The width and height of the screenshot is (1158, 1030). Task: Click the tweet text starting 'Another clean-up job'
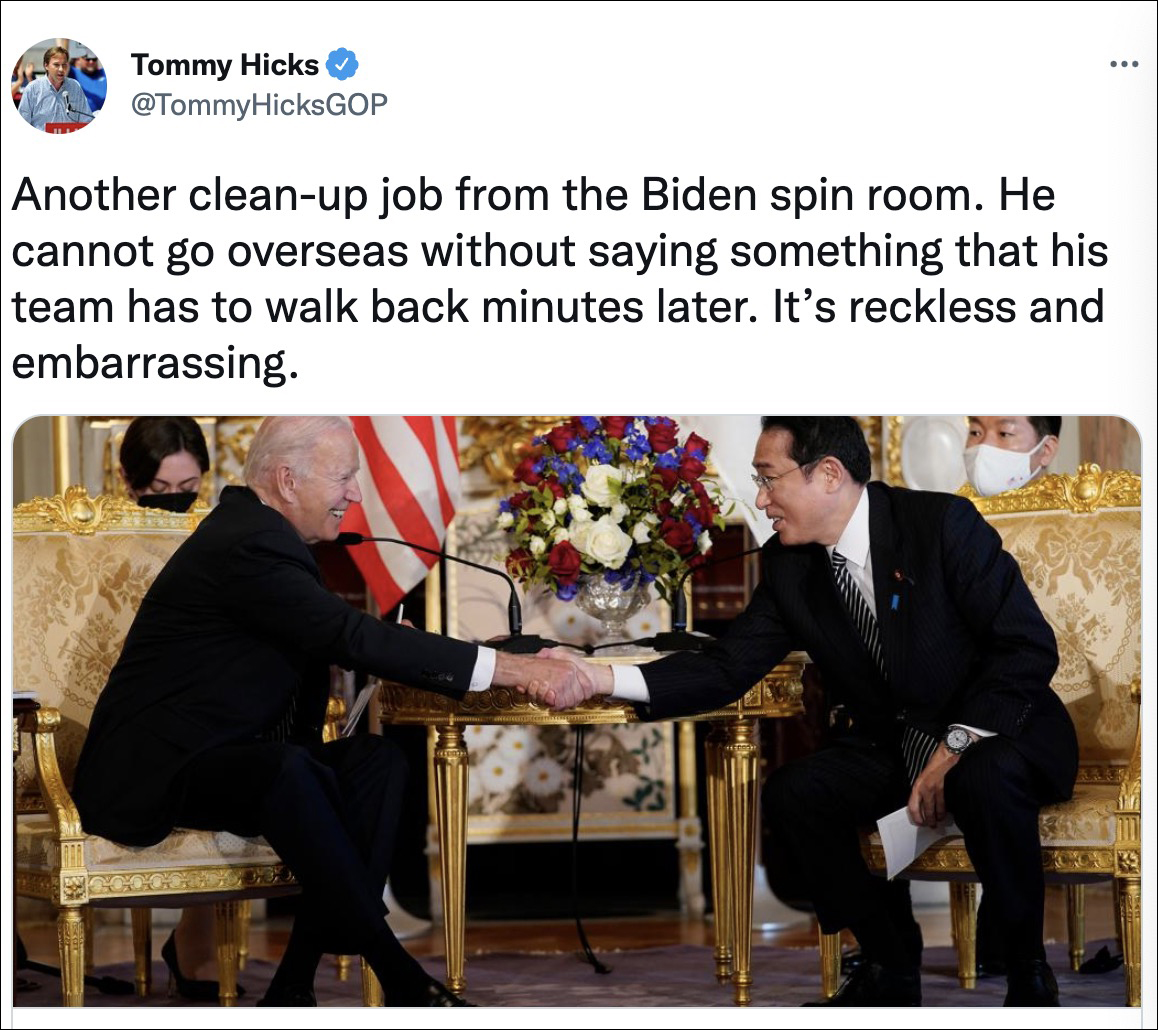point(559,279)
